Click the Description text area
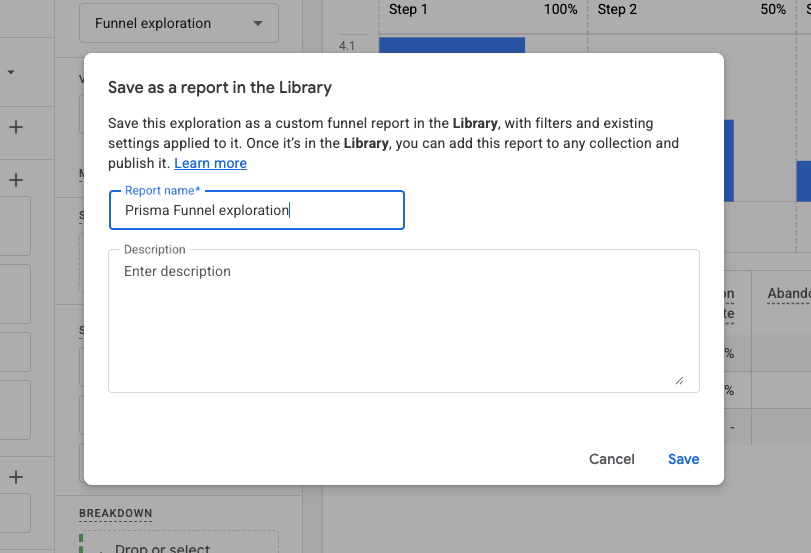Viewport: 811px width, 553px height. (403, 321)
